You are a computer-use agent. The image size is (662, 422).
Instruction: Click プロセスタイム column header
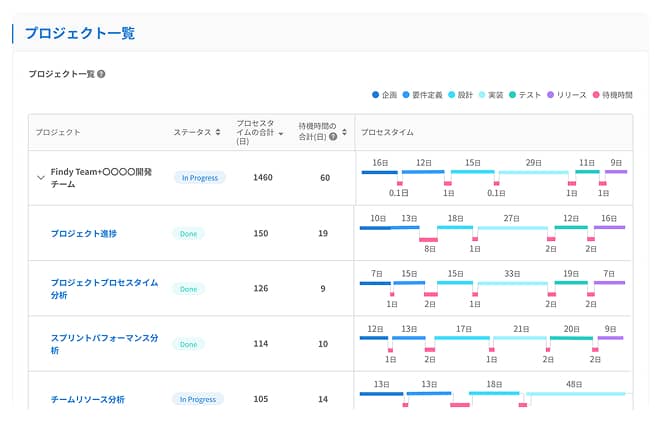[x=387, y=132]
